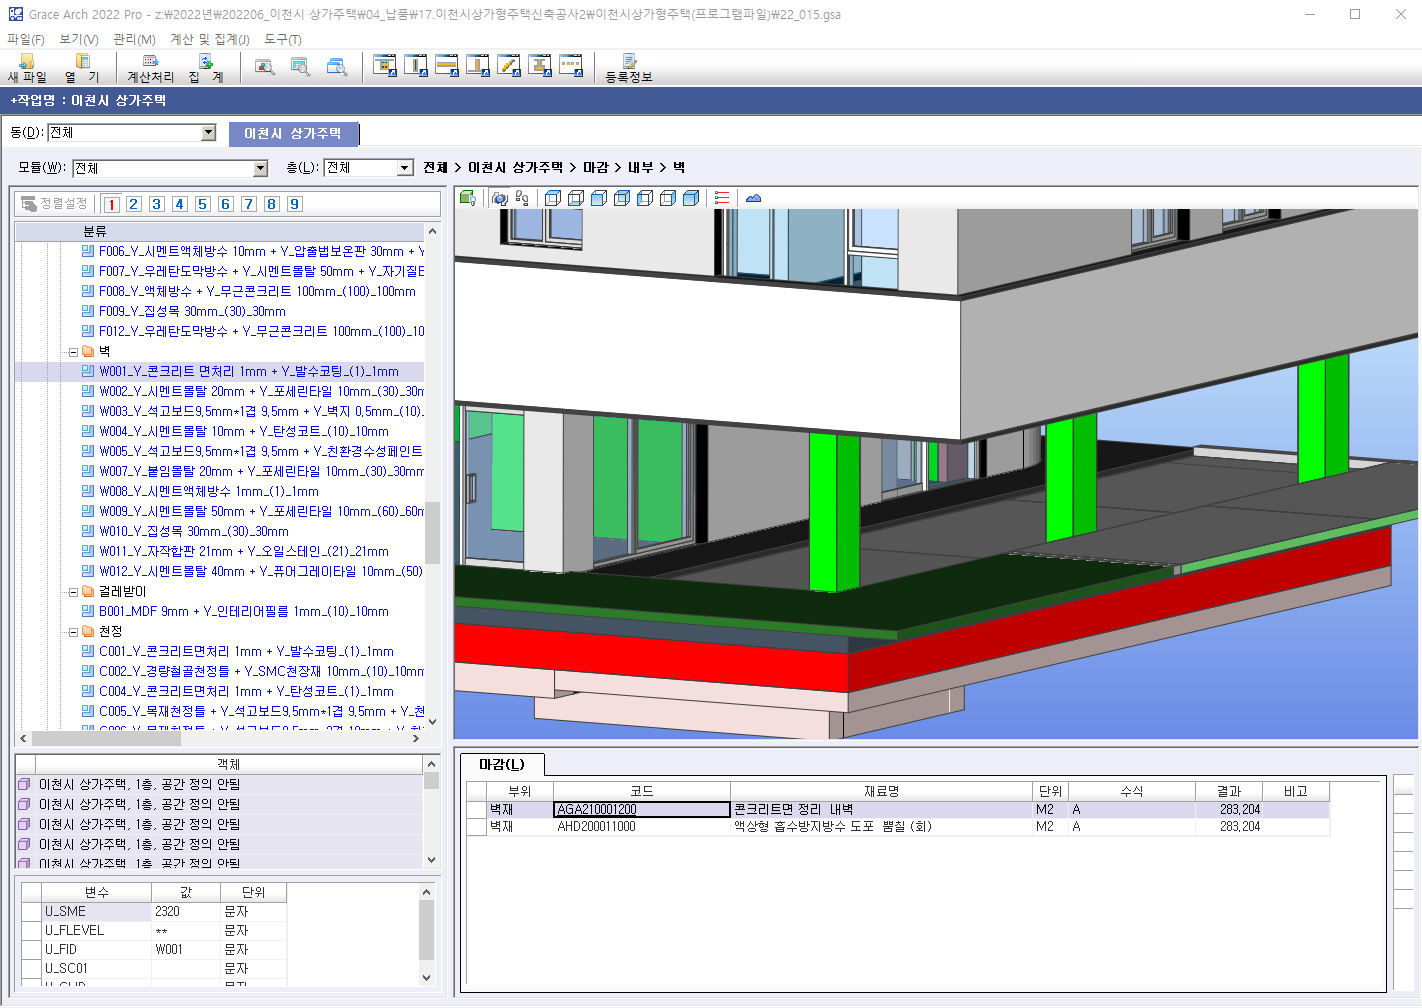Click the green box with light bulb viewer icon
The image size is (1422, 1008).
pos(468,198)
